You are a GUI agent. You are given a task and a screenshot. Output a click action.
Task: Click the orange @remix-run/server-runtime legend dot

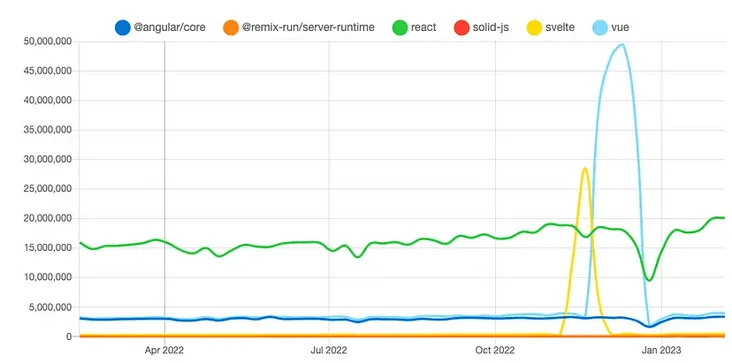(231, 28)
